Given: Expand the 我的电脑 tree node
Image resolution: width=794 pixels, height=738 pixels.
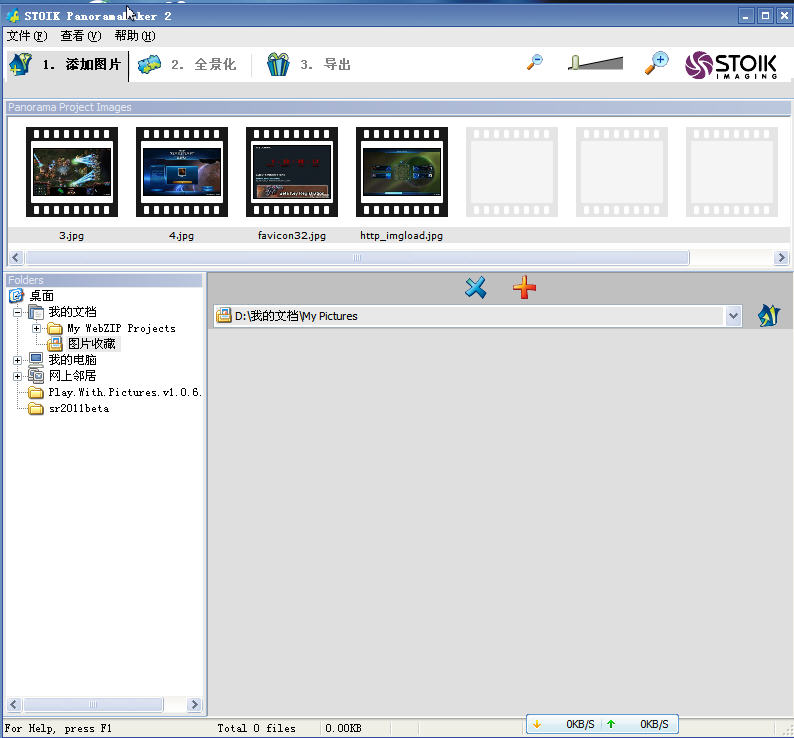Looking at the screenshot, I should tap(18, 360).
